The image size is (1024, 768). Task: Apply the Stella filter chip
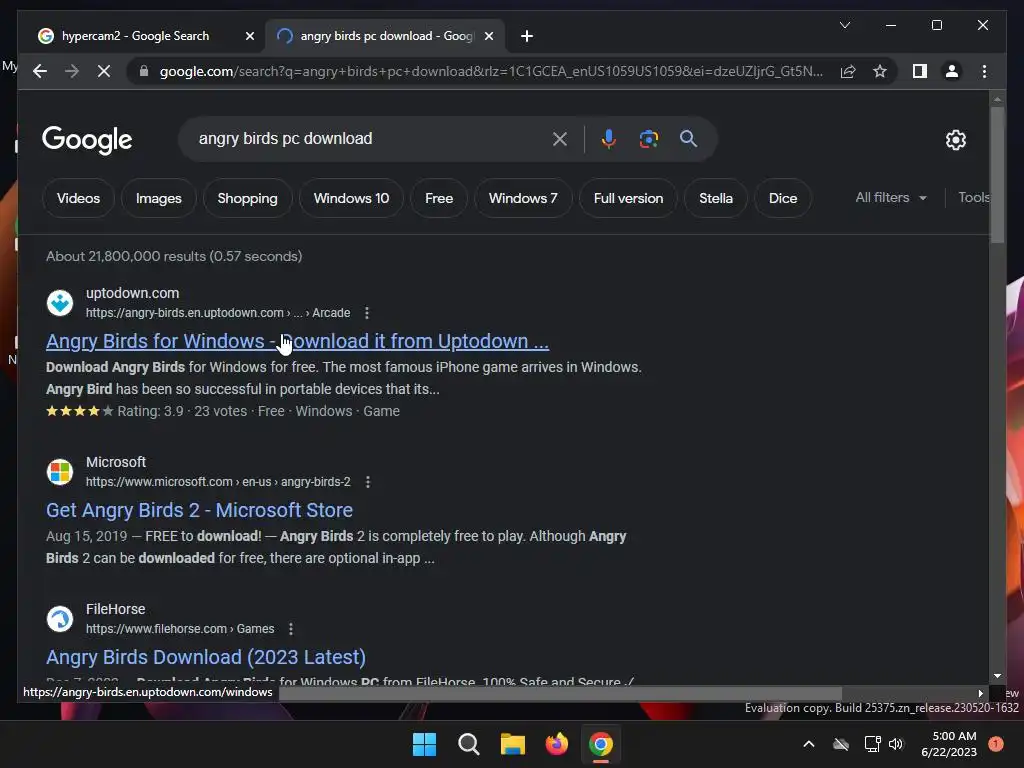(x=716, y=198)
